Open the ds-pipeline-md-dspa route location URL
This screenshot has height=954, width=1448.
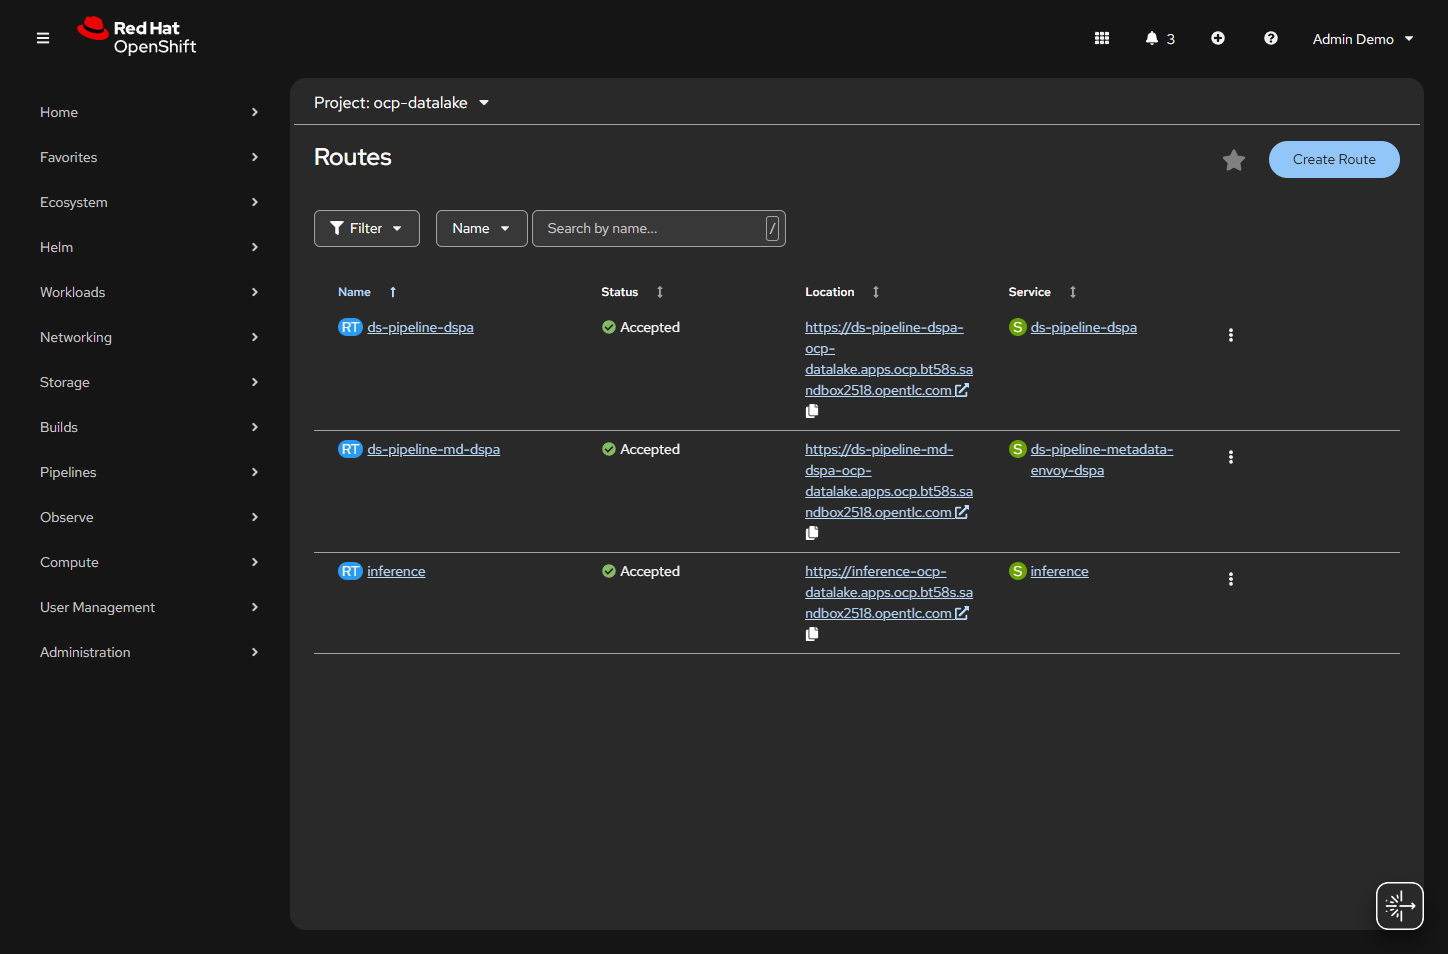pos(887,481)
